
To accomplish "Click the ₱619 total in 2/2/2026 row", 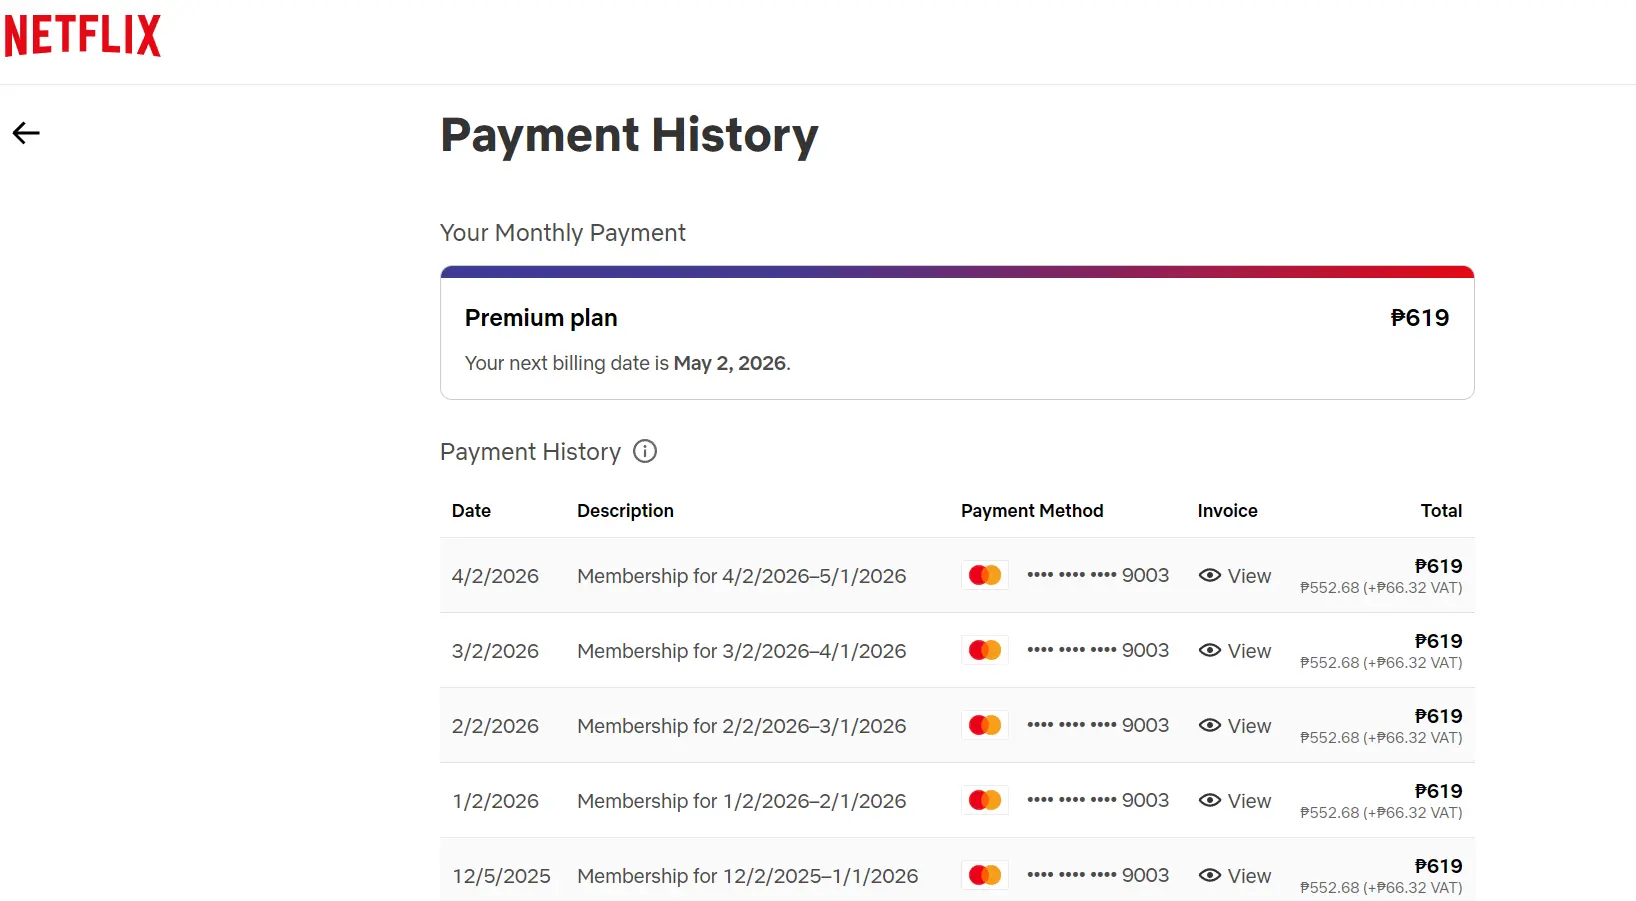I will click(1438, 716).
